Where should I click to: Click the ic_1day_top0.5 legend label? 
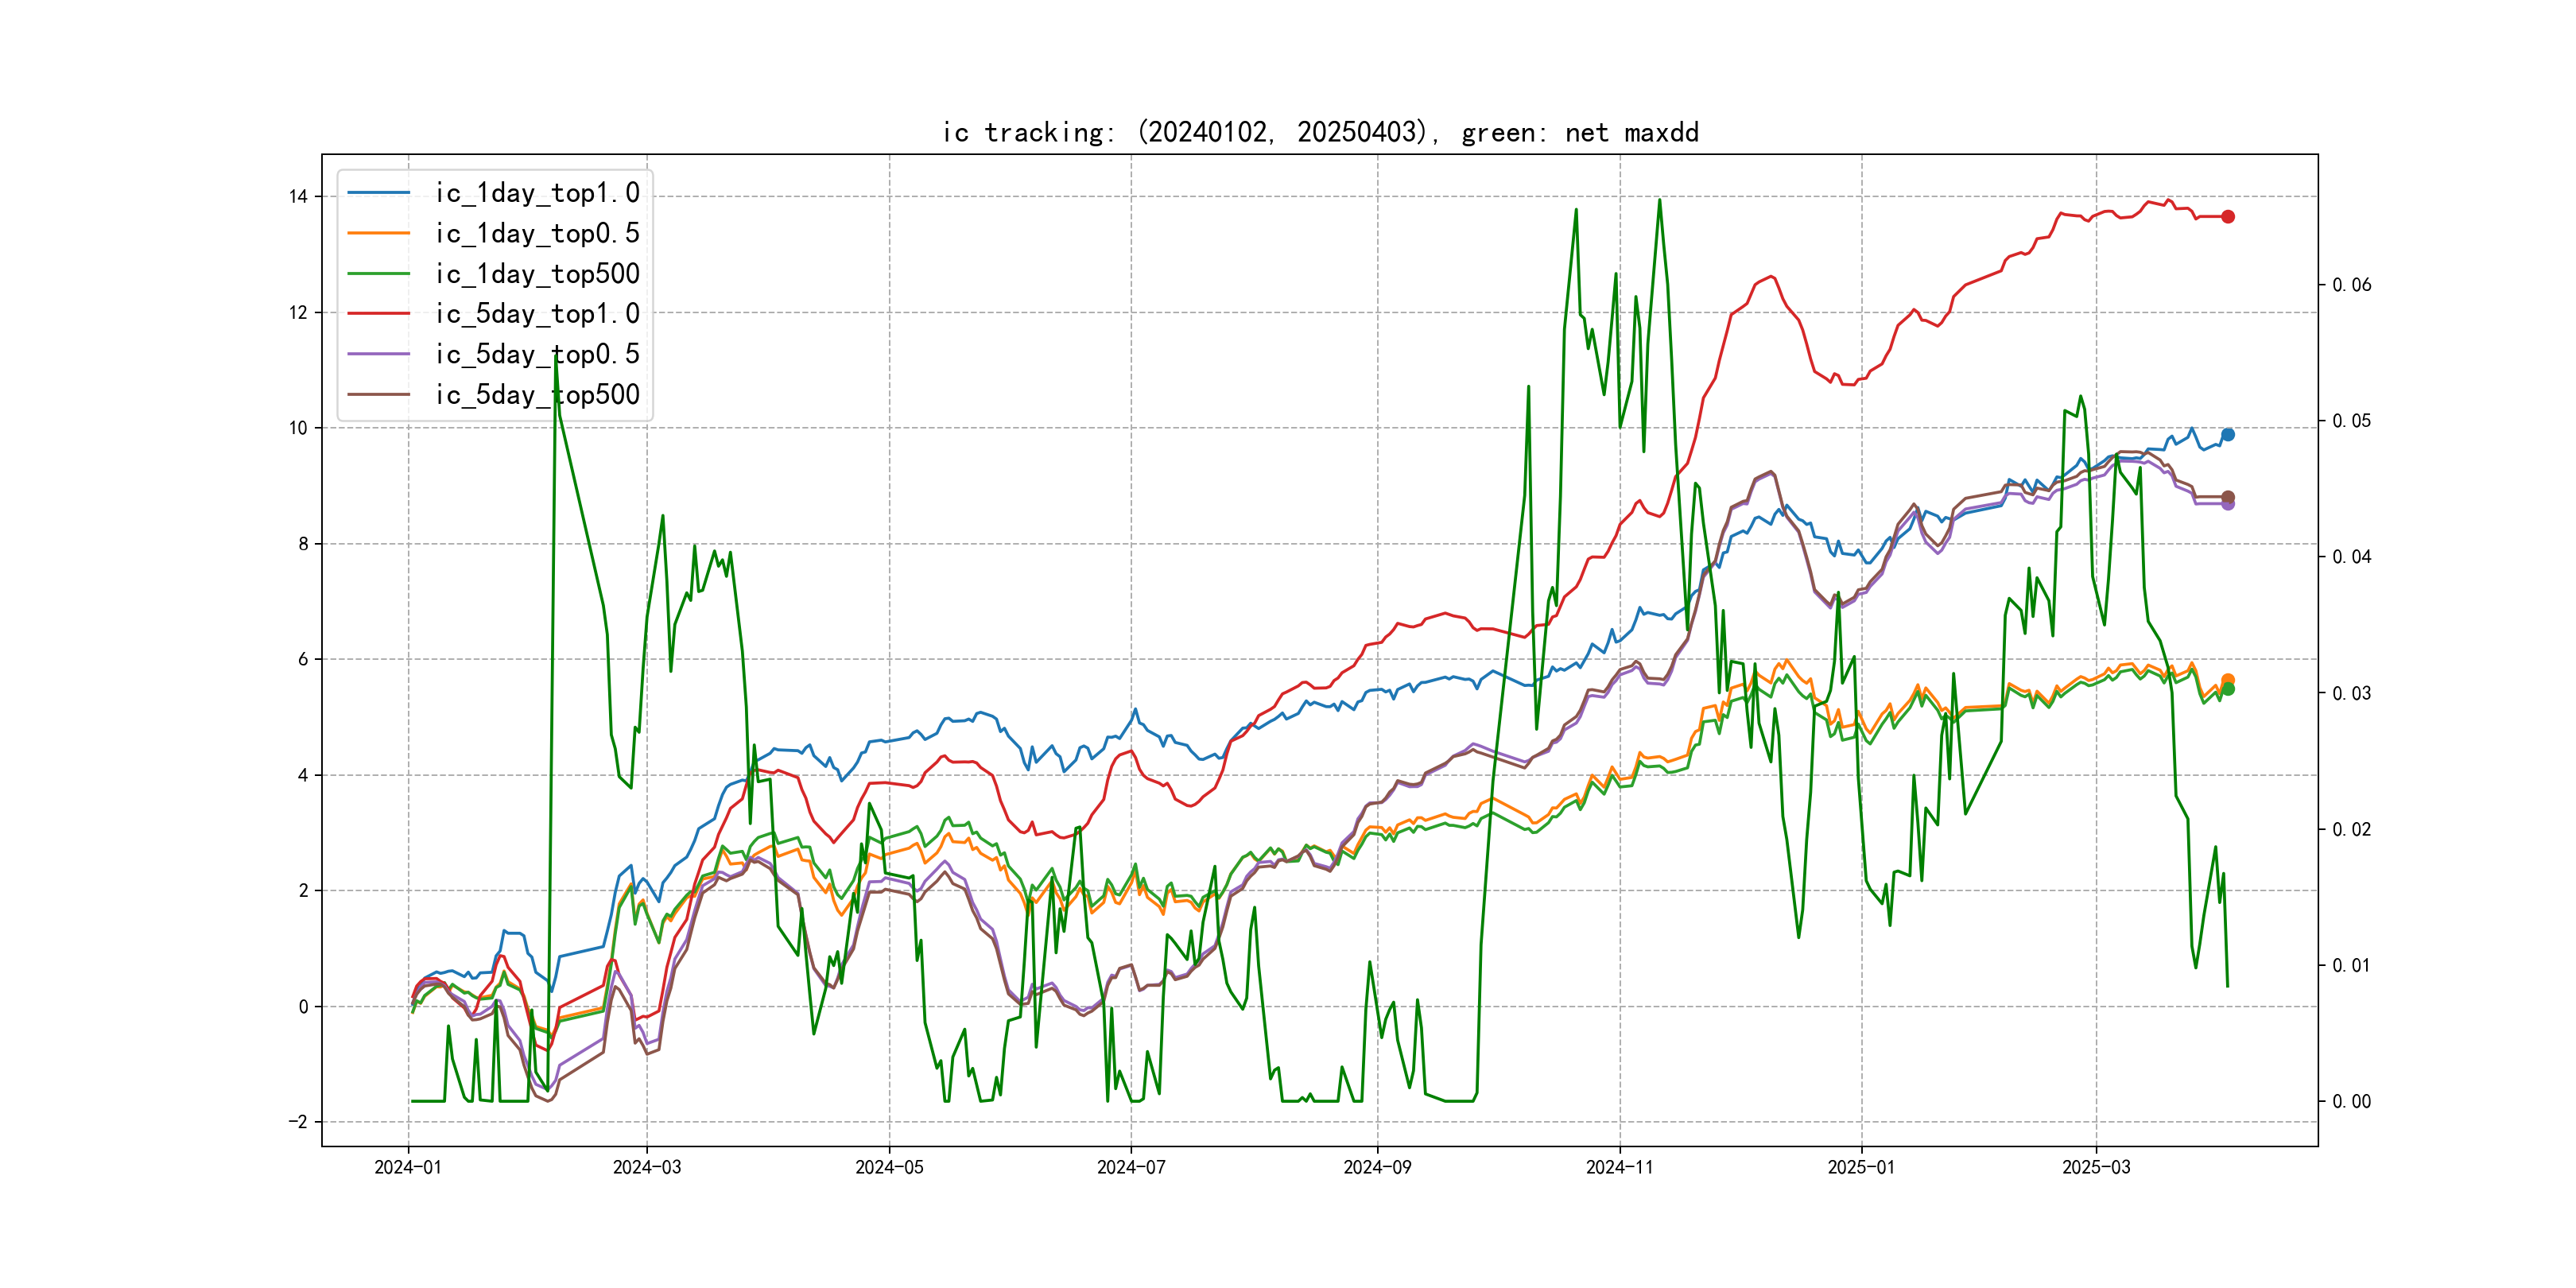tap(537, 233)
